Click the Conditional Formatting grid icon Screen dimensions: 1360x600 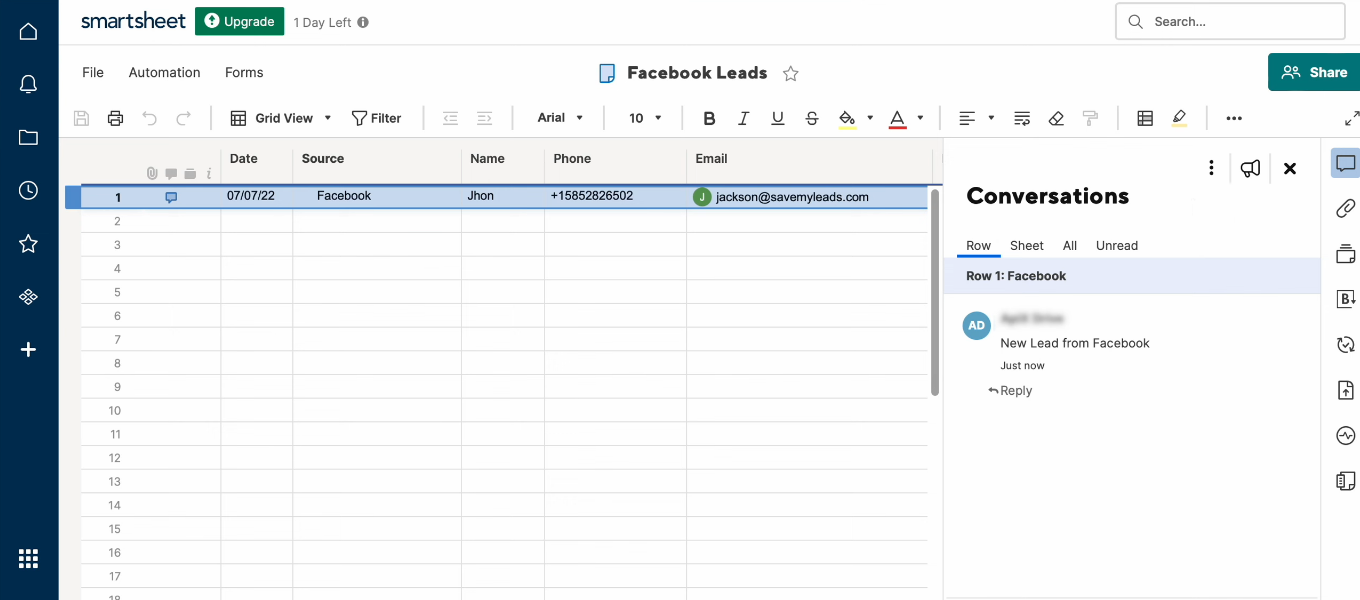pyautogui.click(x=1145, y=118)
